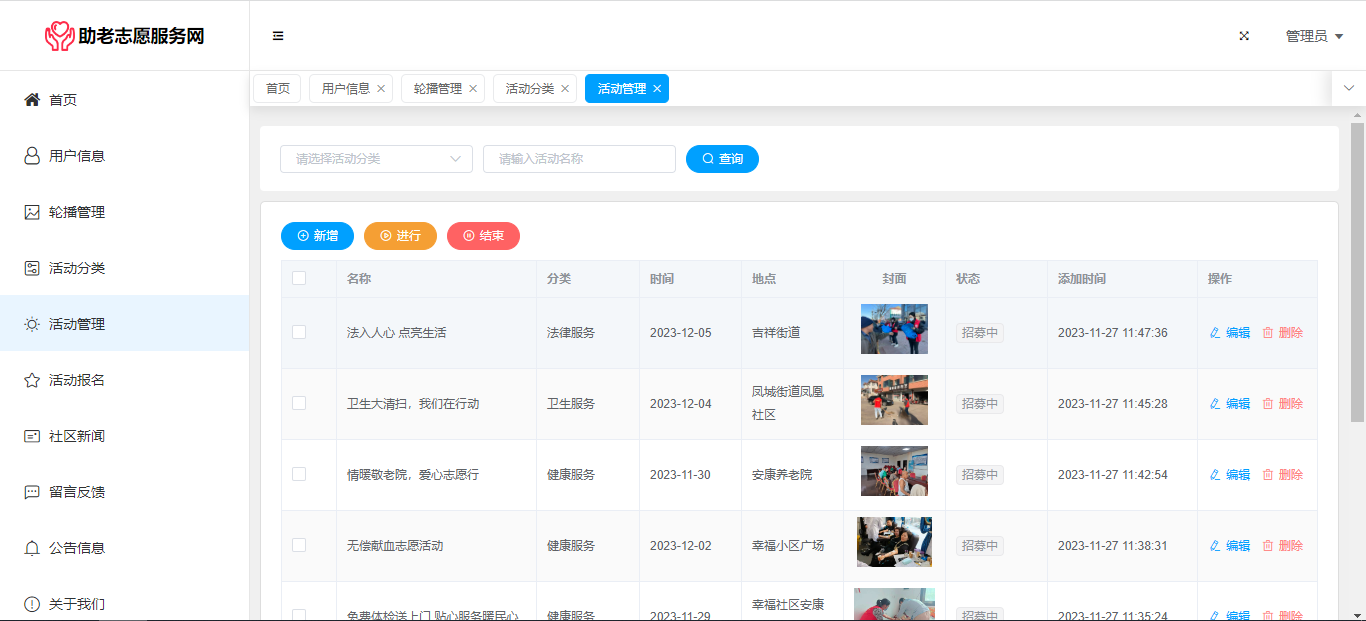The width and height of the screenshot is (1366, 621).
Task: Select the checkbox for 无偿献血志愿活动
Action: [x=299, y=545]
